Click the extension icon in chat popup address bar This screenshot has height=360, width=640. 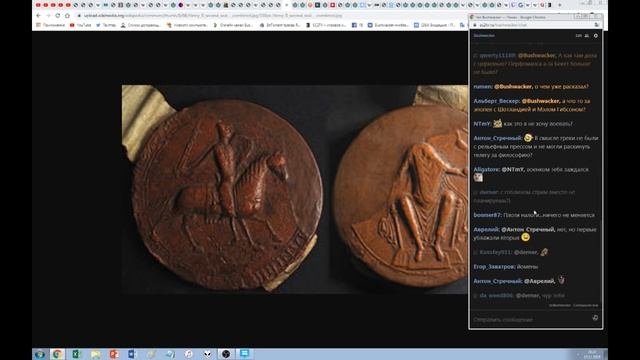596,25
